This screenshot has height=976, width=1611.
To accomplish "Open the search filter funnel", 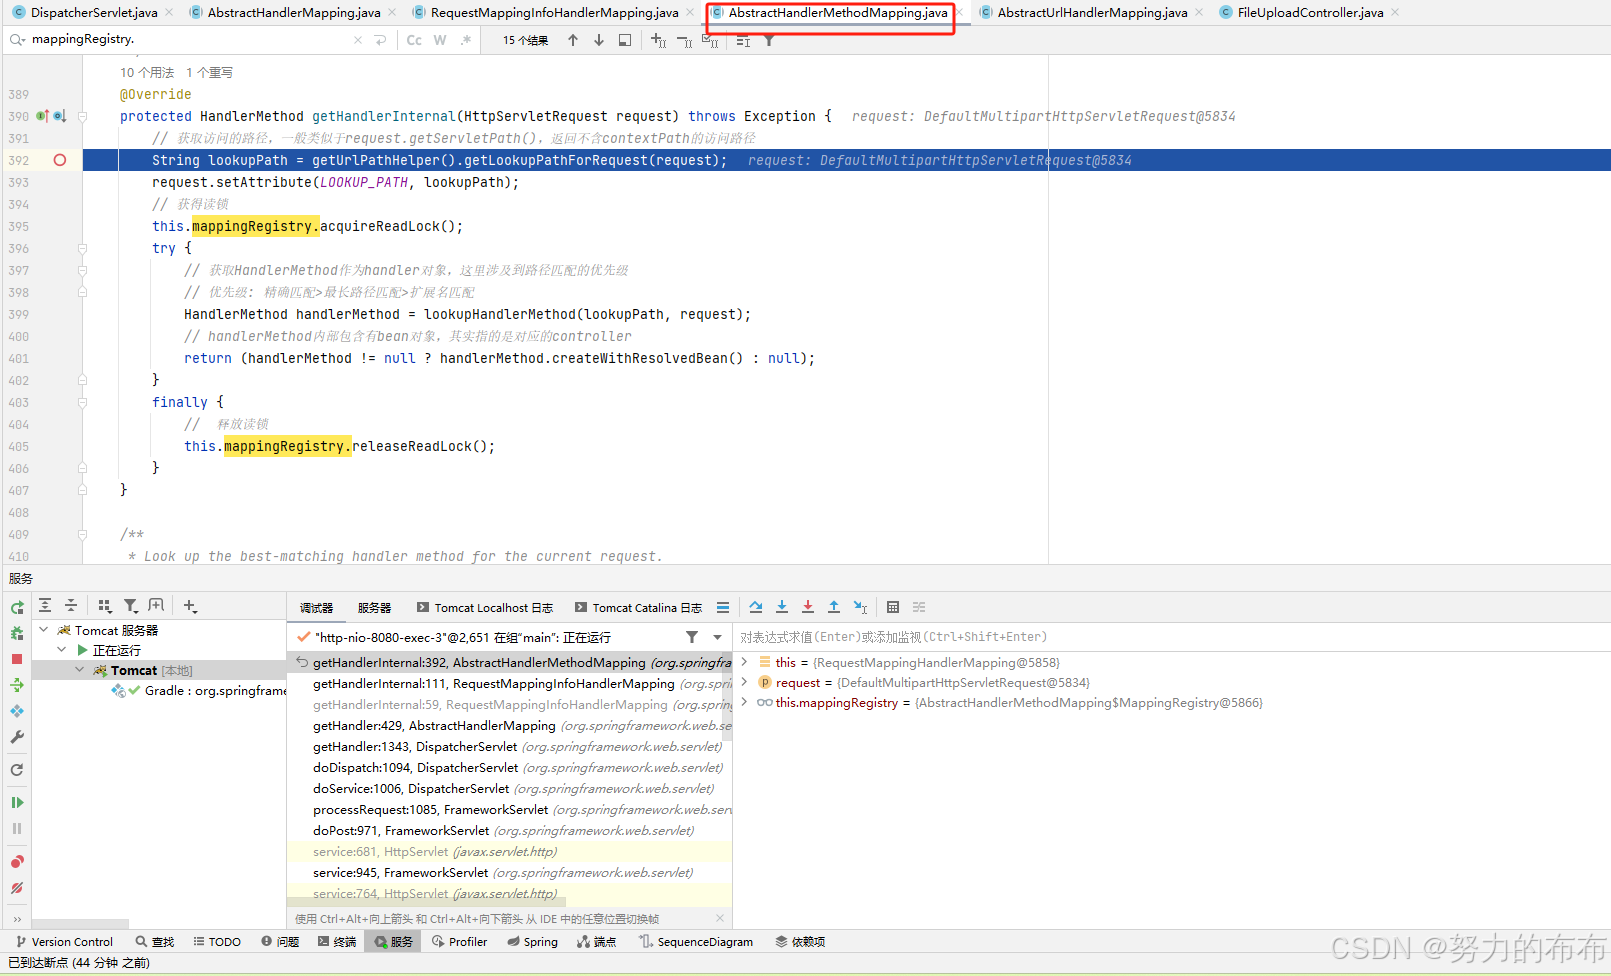I will pos(769,40).
